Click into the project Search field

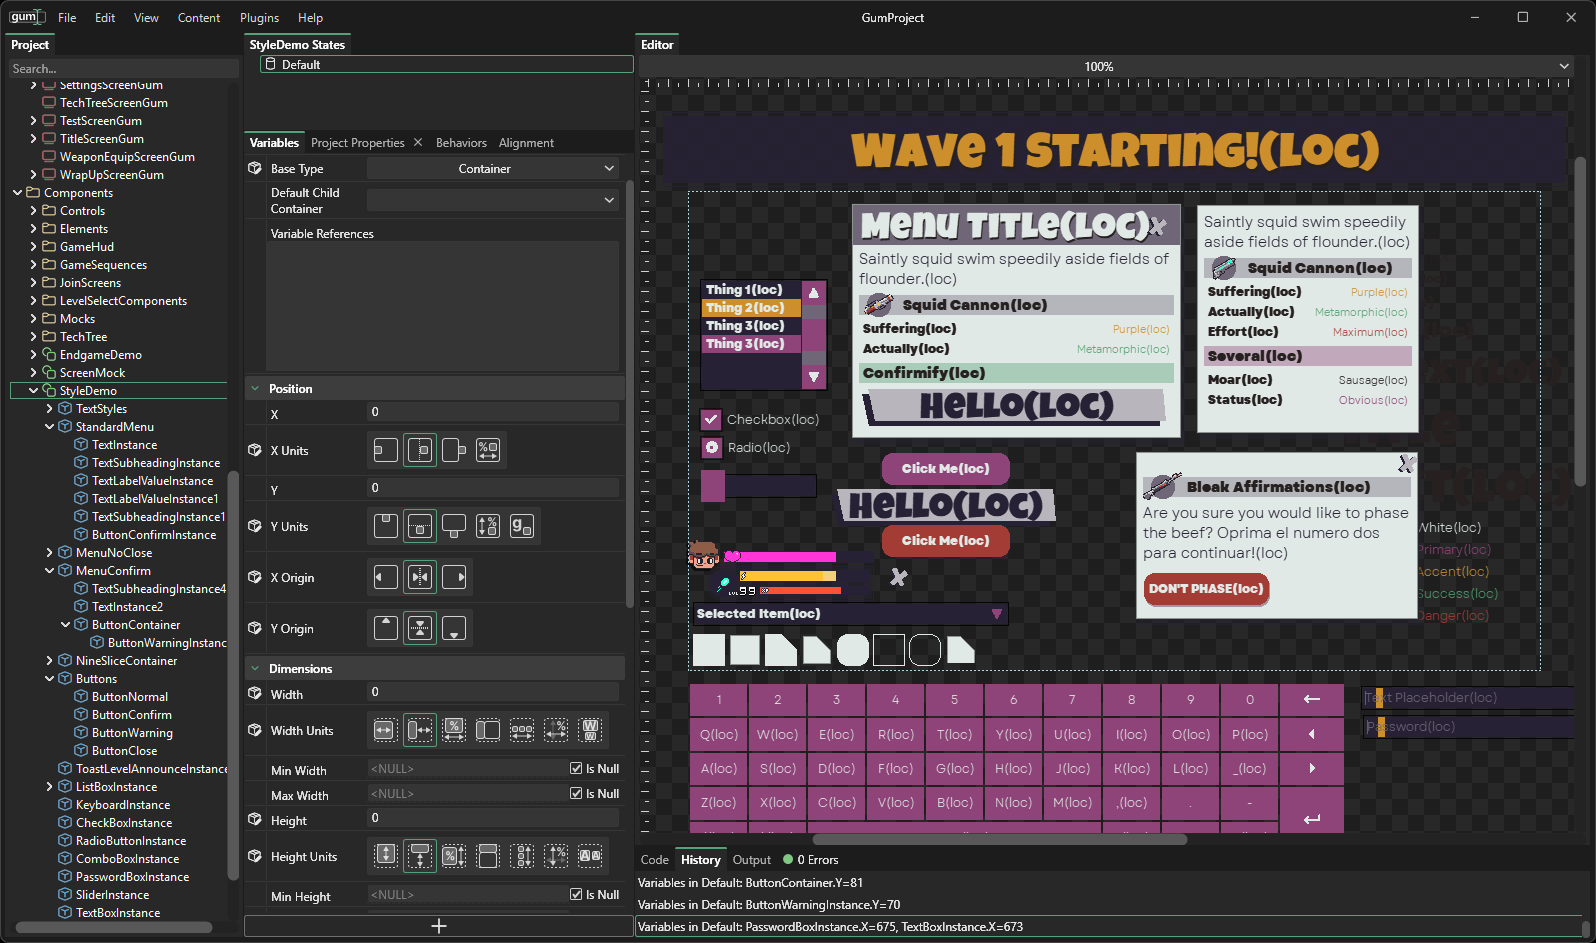pyautogui.click(x=122, y=69)
